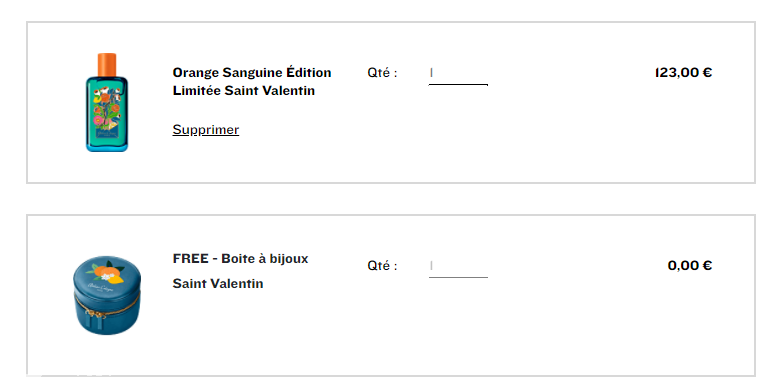Image resolution: width=780 pixels, height=390 pixels.
Task: Click the gold zipper on the jewelry box
Action: pos(107,306)
